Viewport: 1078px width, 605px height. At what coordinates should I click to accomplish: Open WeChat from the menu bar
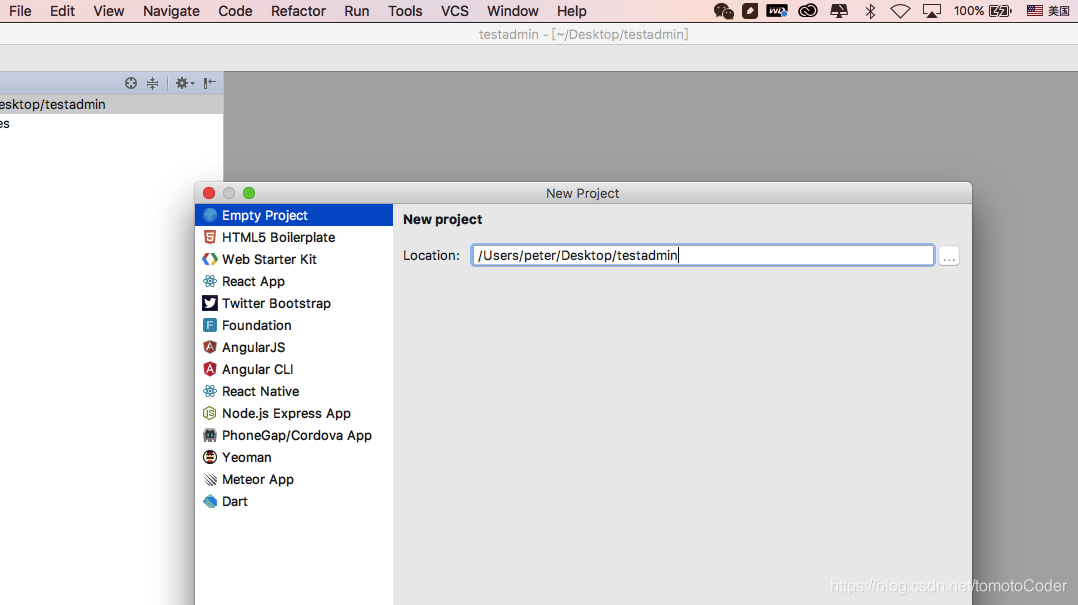723,11
